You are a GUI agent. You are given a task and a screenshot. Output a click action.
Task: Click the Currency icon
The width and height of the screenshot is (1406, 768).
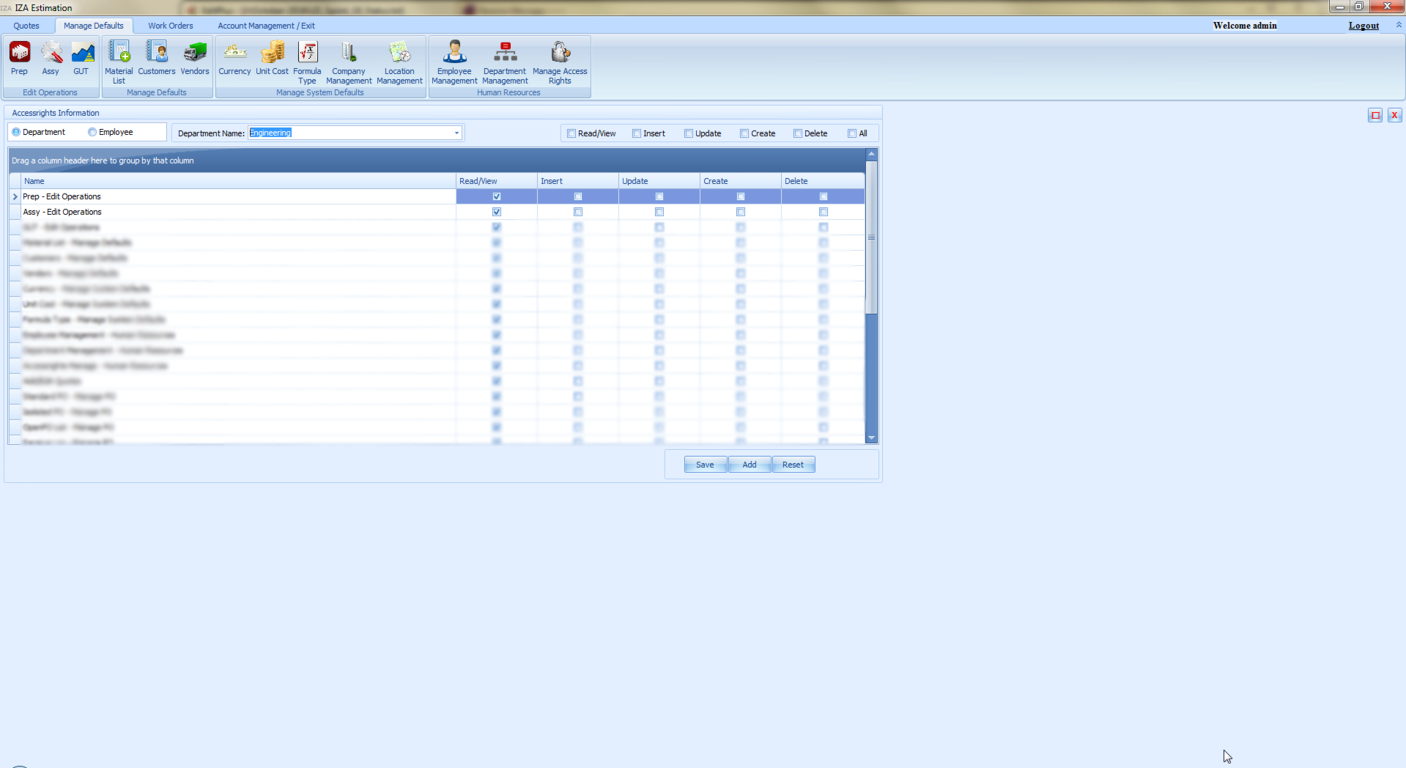coord(234,58)
